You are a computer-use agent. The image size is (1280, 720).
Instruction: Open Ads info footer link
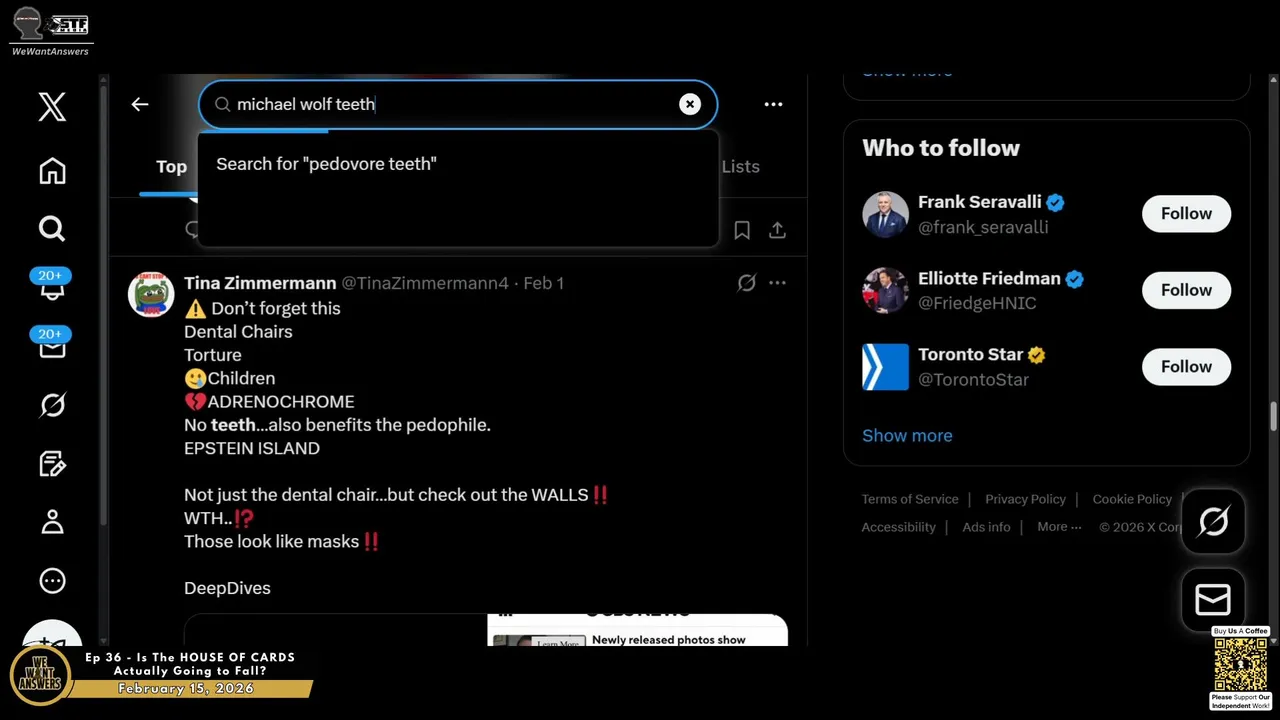coord(986,527)
